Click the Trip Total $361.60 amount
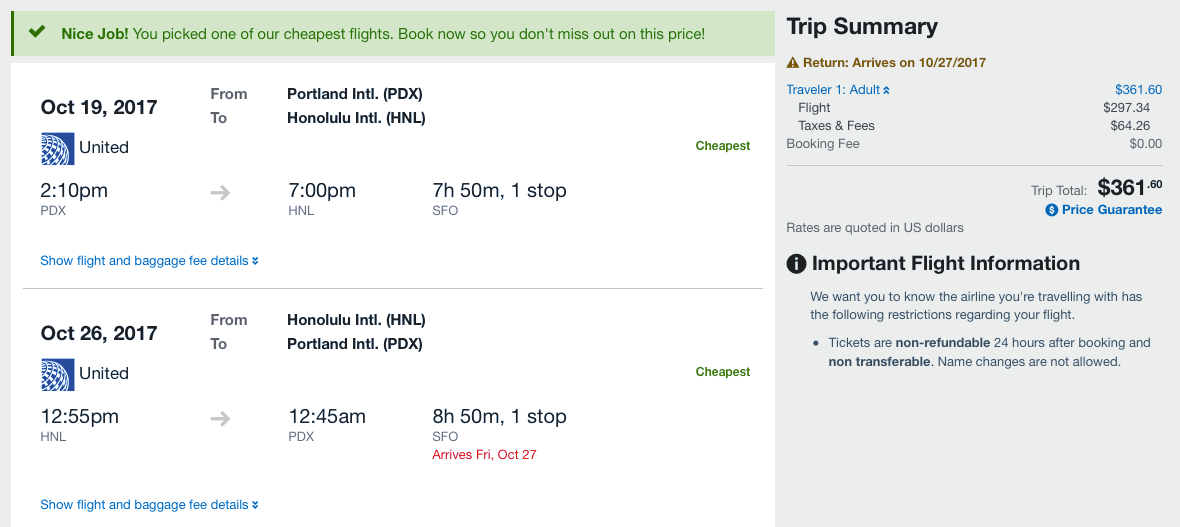 click(x=1129, y=188)
